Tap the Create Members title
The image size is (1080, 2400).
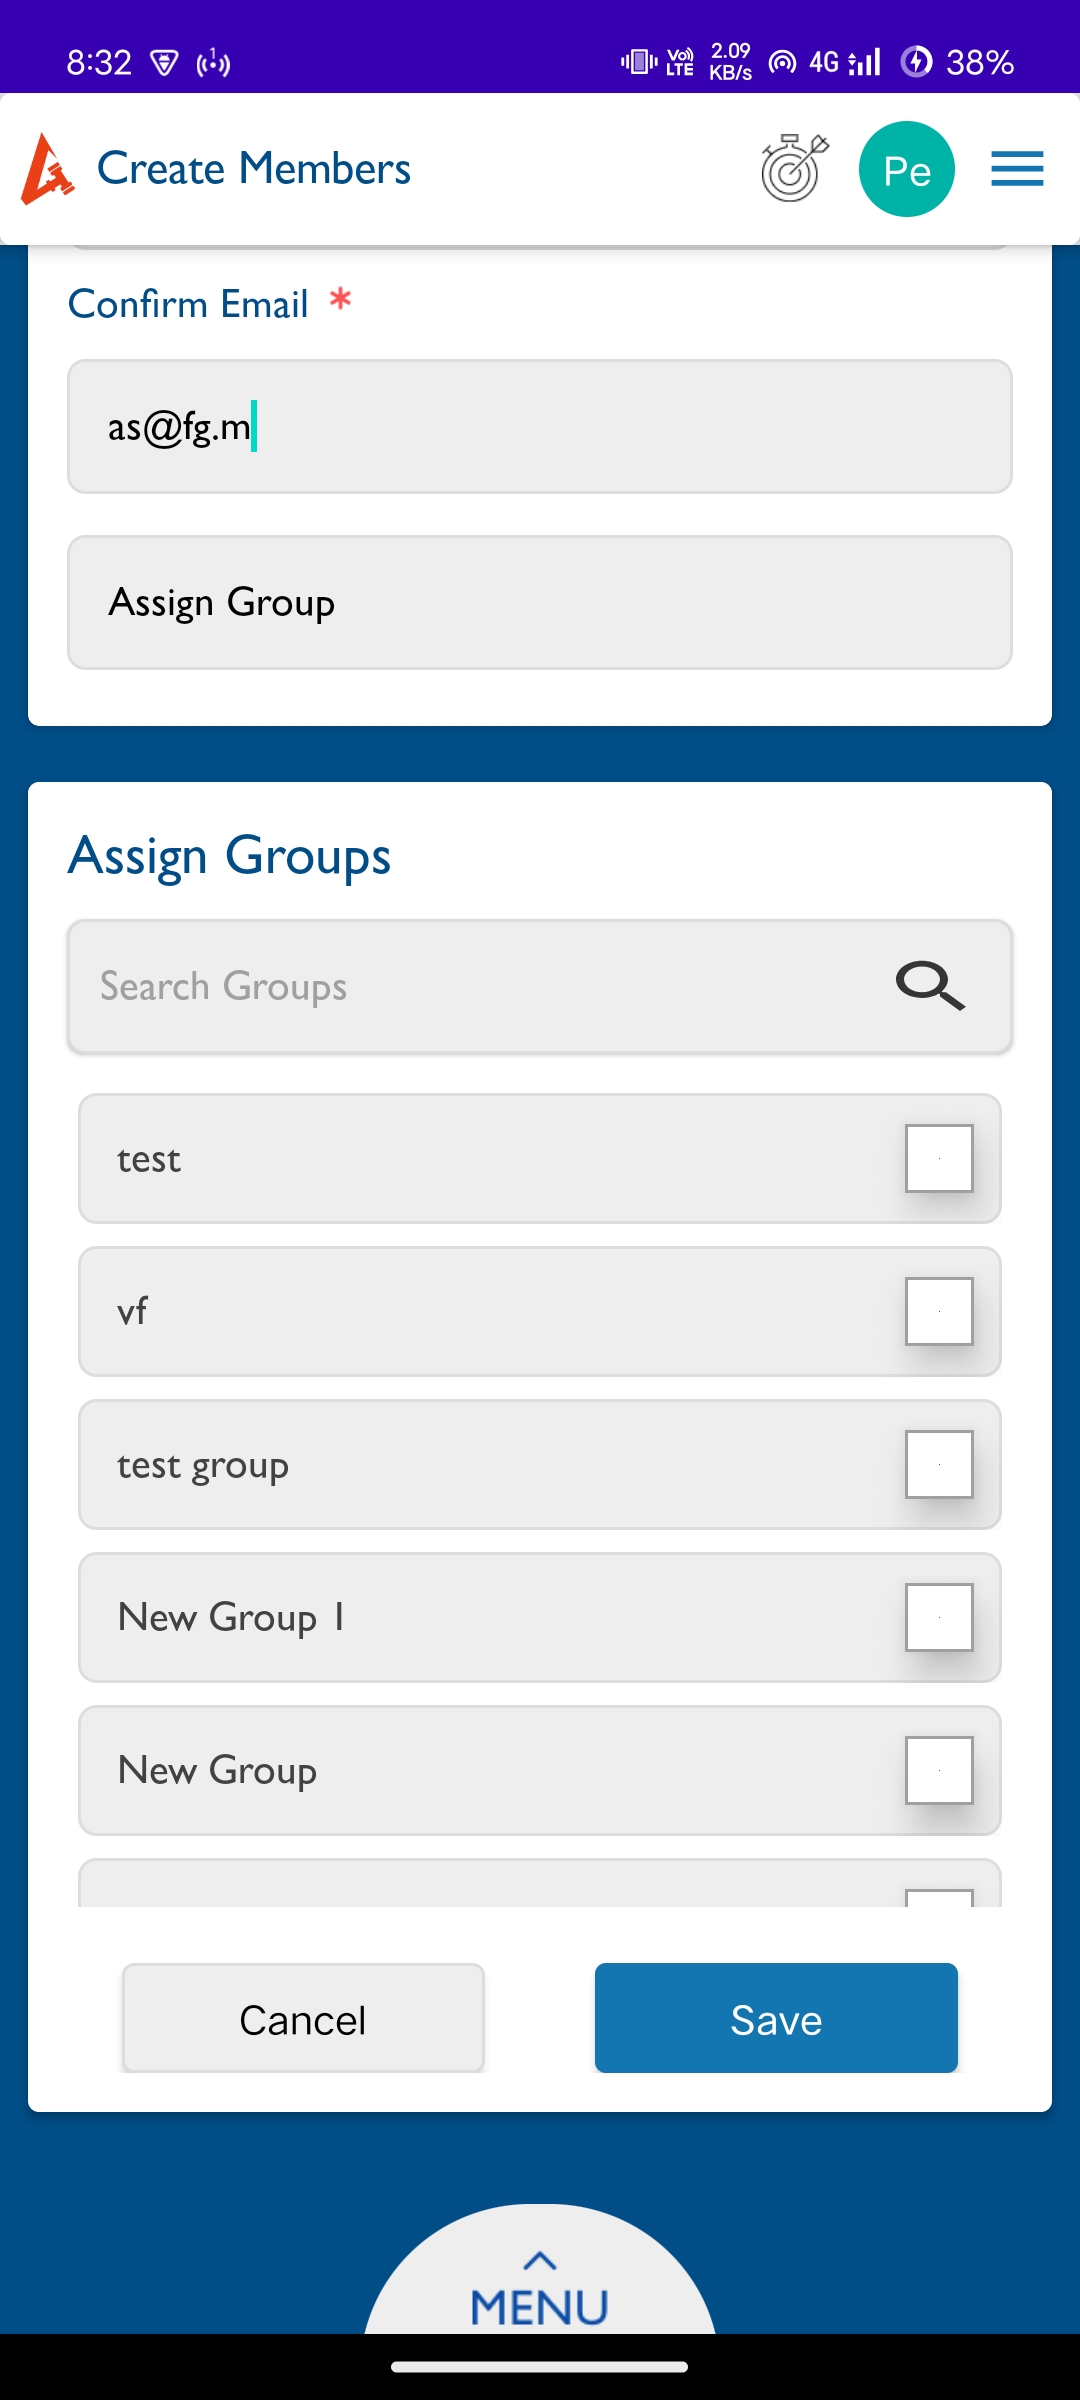[x=254, y=168]
